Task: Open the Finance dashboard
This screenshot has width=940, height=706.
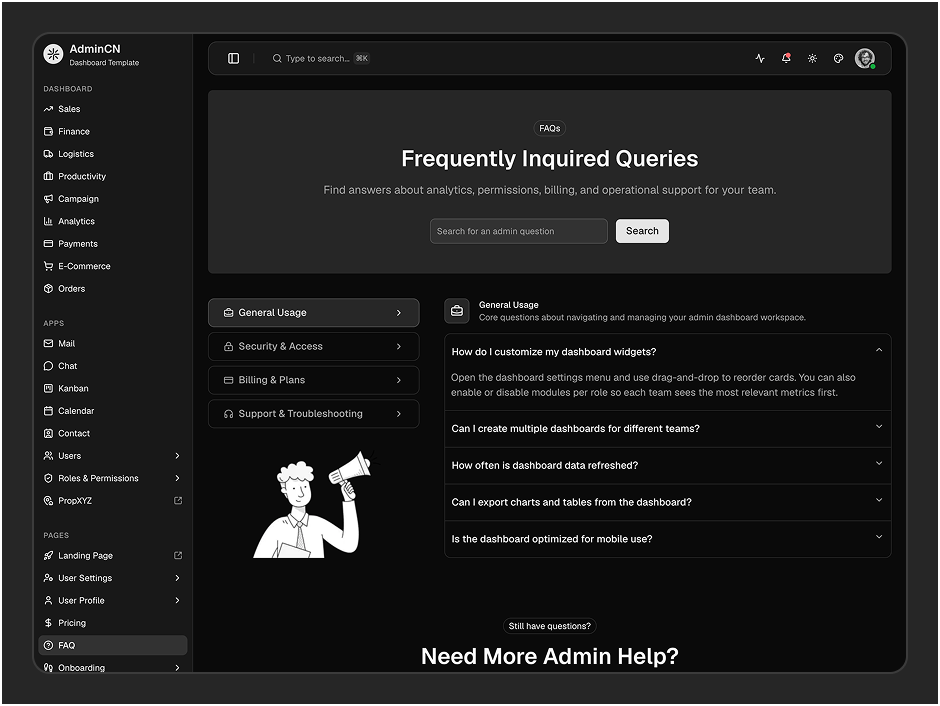Action: (113, 131)
